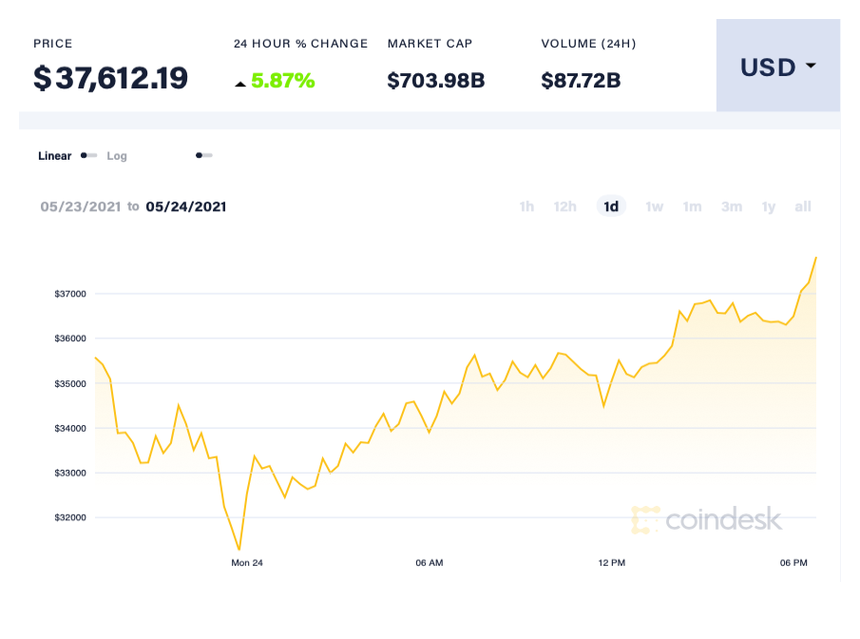860x639 pixels.
Task: Click the Mon 24 low point on chart
Action: coord(239,549)
